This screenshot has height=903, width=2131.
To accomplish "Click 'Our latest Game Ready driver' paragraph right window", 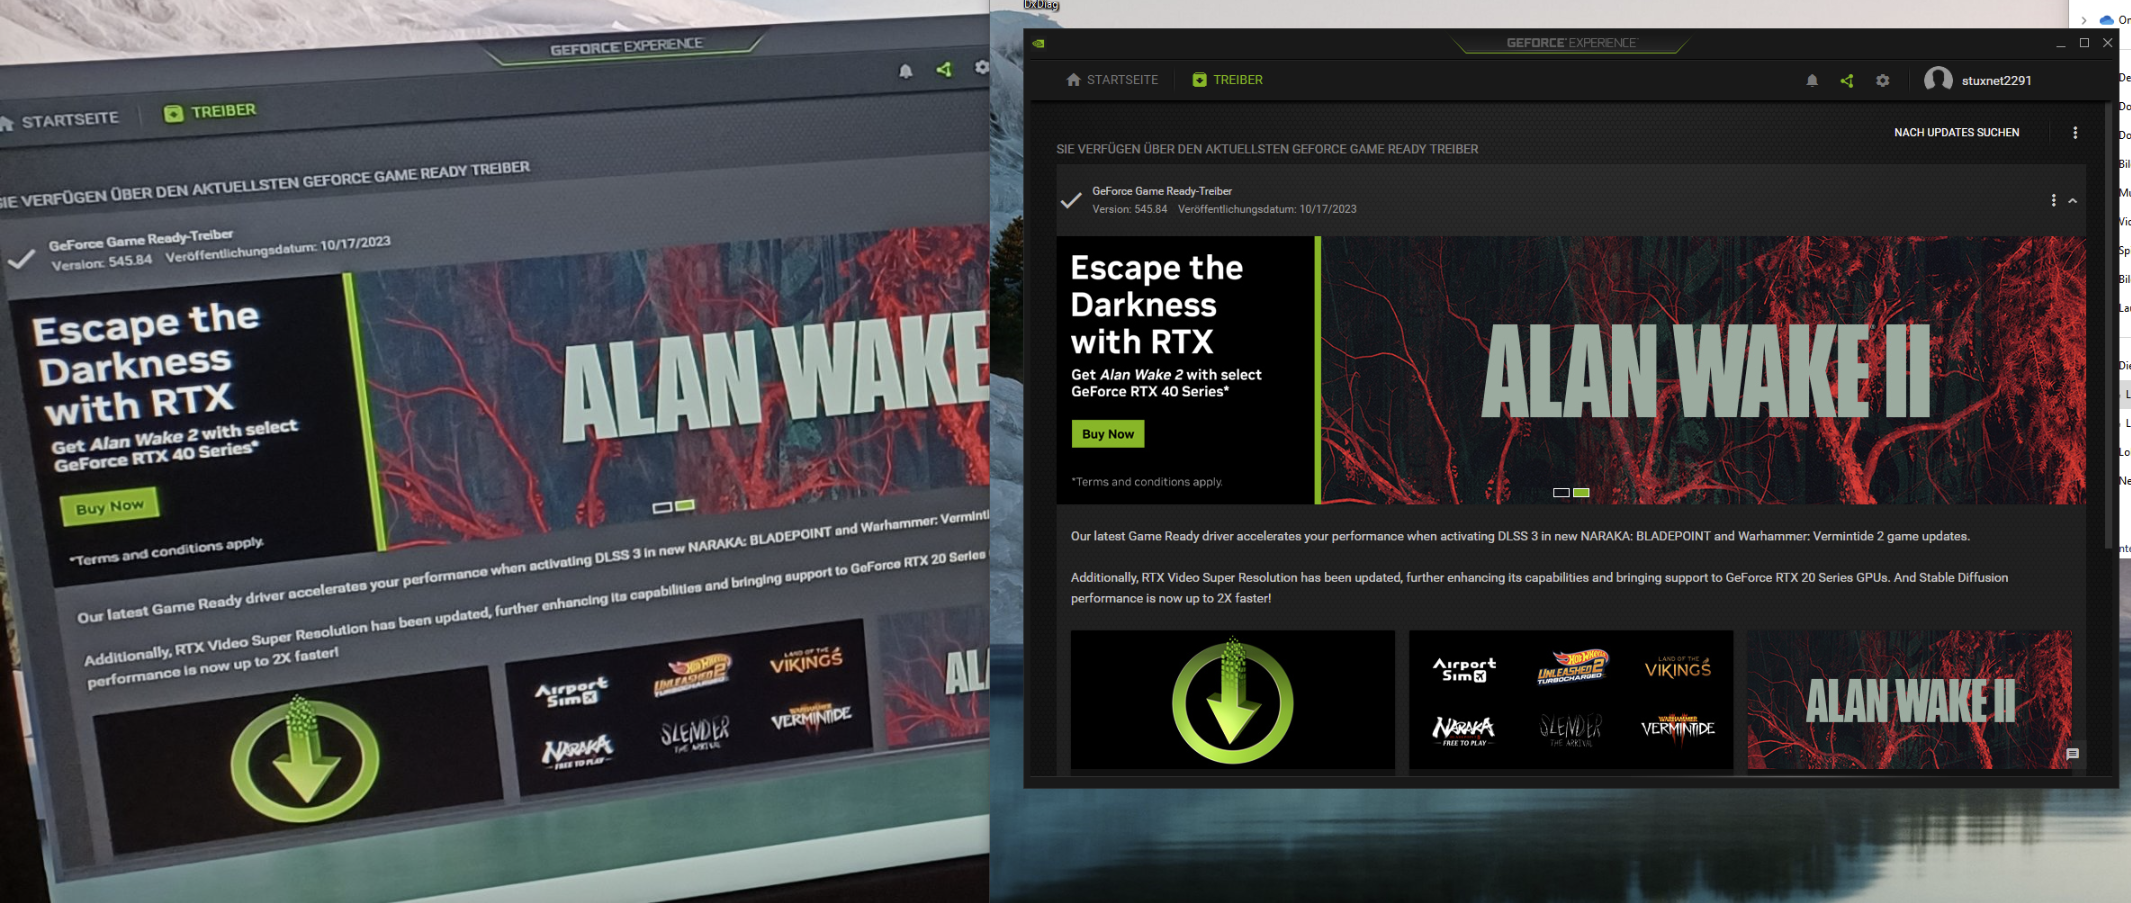I will click(1520, 536).
